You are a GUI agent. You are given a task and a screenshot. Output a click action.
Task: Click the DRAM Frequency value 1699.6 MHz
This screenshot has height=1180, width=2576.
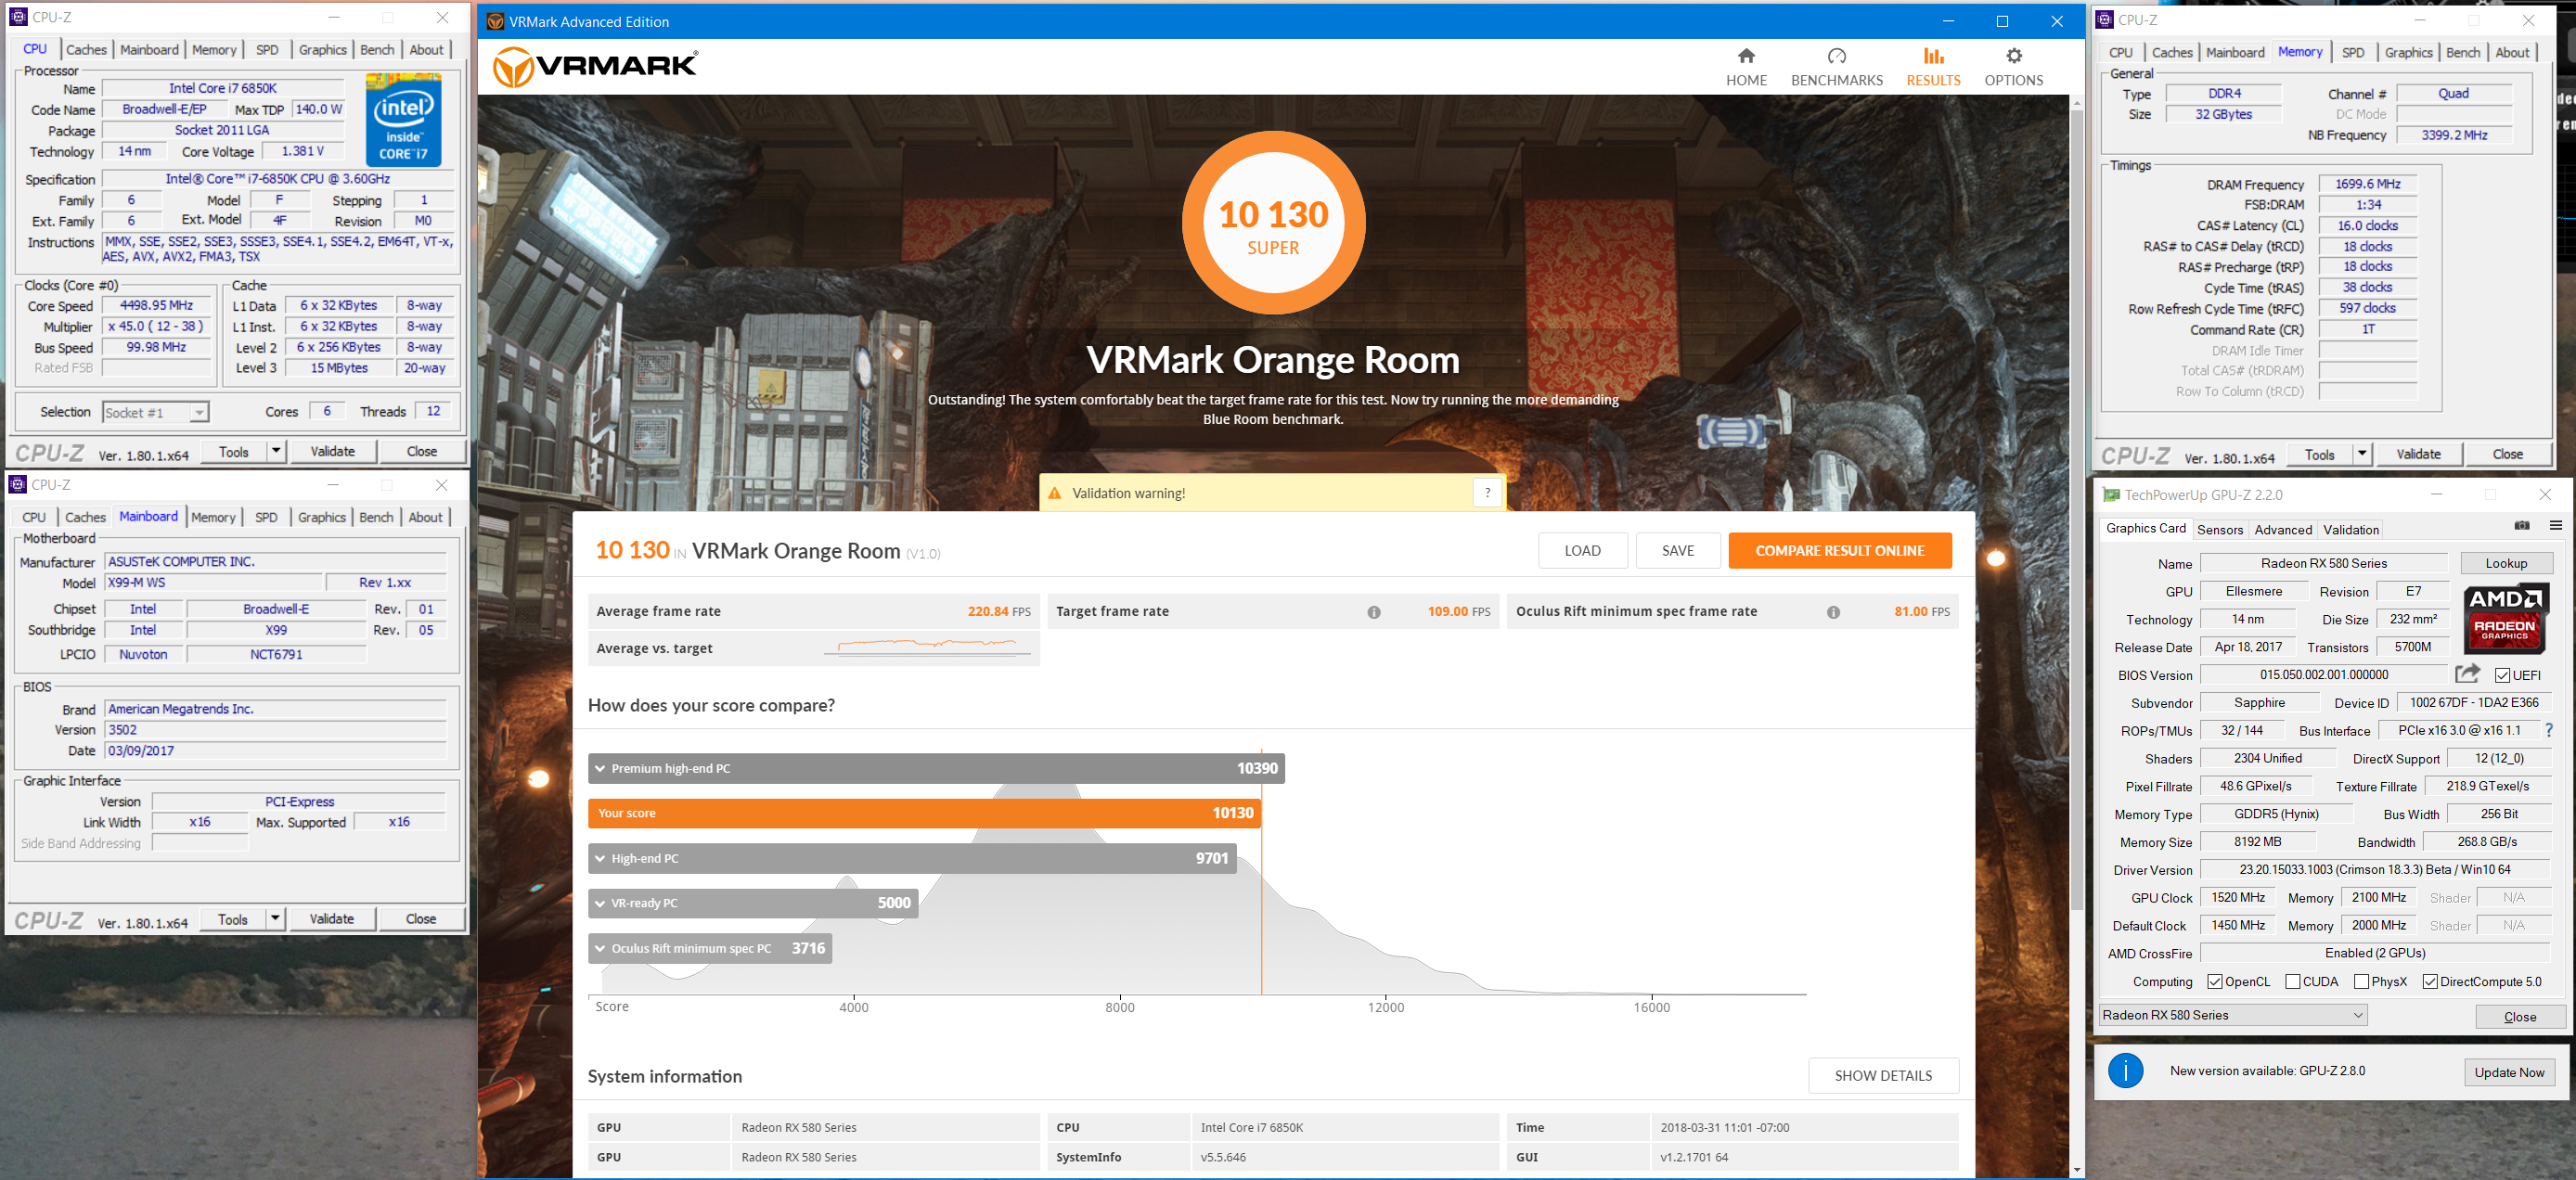[x=2367, y=184]
